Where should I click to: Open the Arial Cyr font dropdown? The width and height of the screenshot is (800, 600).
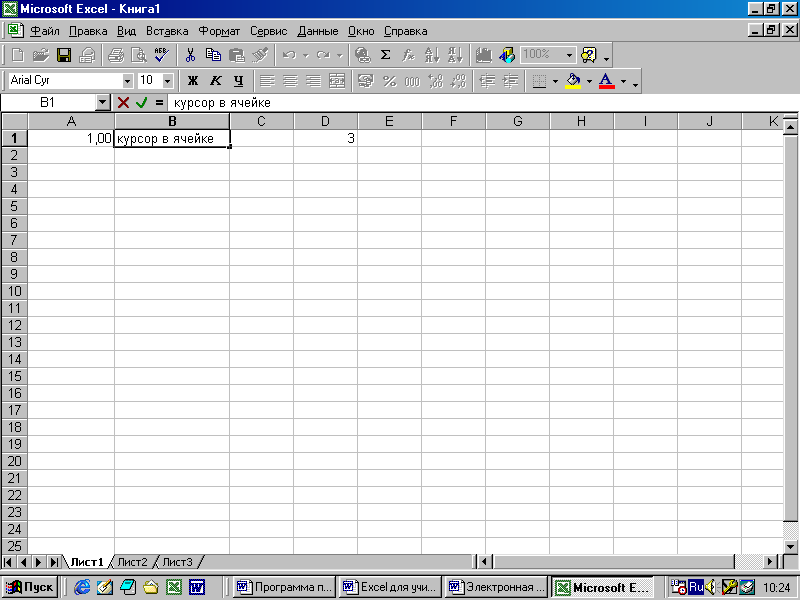click(x=127, y=81)
